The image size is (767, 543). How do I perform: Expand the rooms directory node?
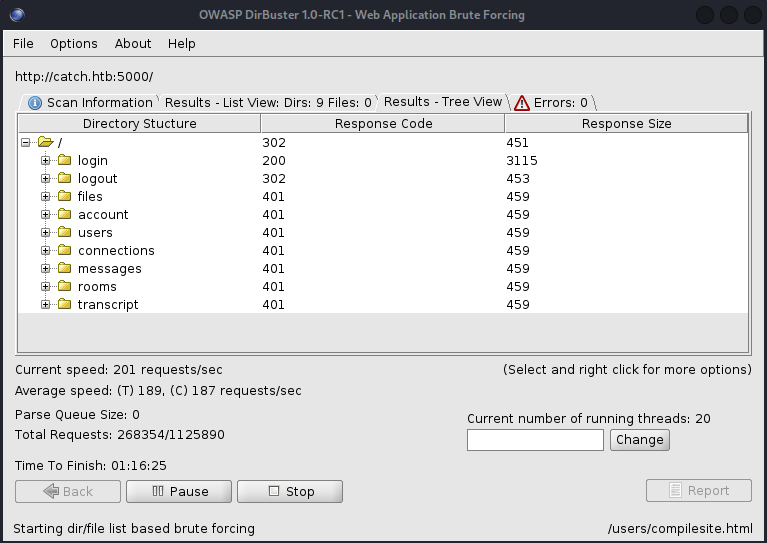click(x=45, y=287)
